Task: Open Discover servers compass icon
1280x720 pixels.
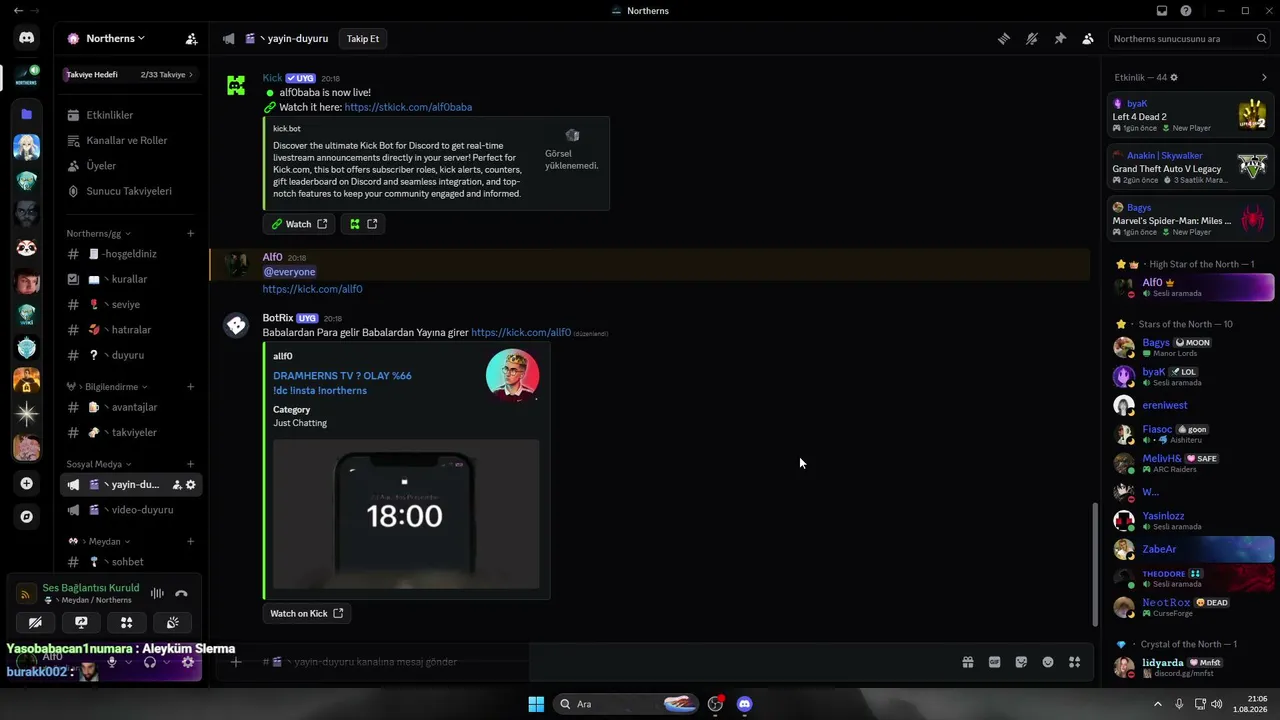Action: tap(27, 517)
